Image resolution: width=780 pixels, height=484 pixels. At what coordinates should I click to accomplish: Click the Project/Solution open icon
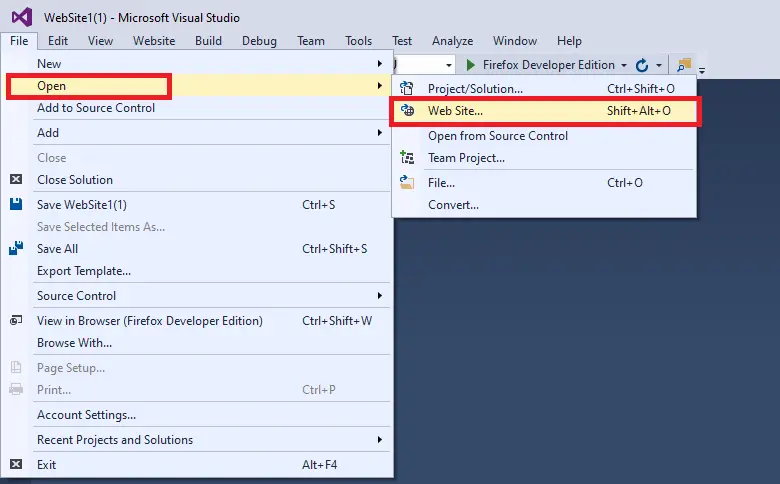[407, 88]
